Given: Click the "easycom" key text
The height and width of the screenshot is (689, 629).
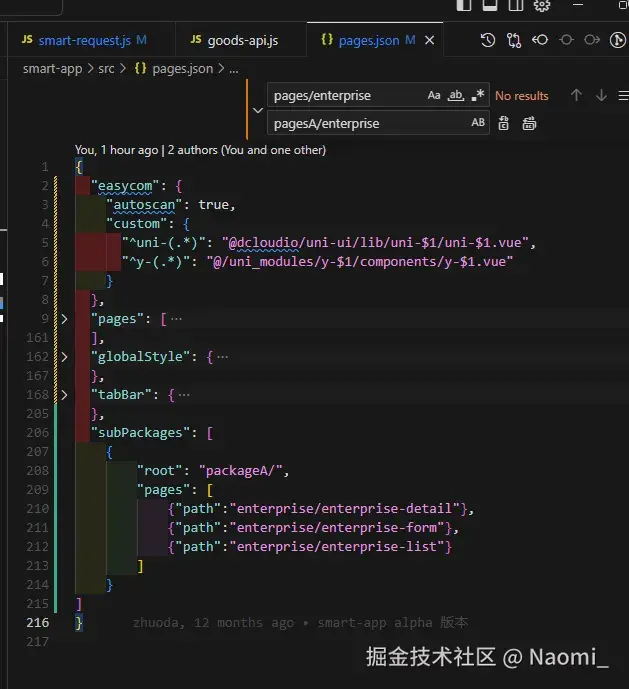Looking at the screenshot, I should point(124,186).
